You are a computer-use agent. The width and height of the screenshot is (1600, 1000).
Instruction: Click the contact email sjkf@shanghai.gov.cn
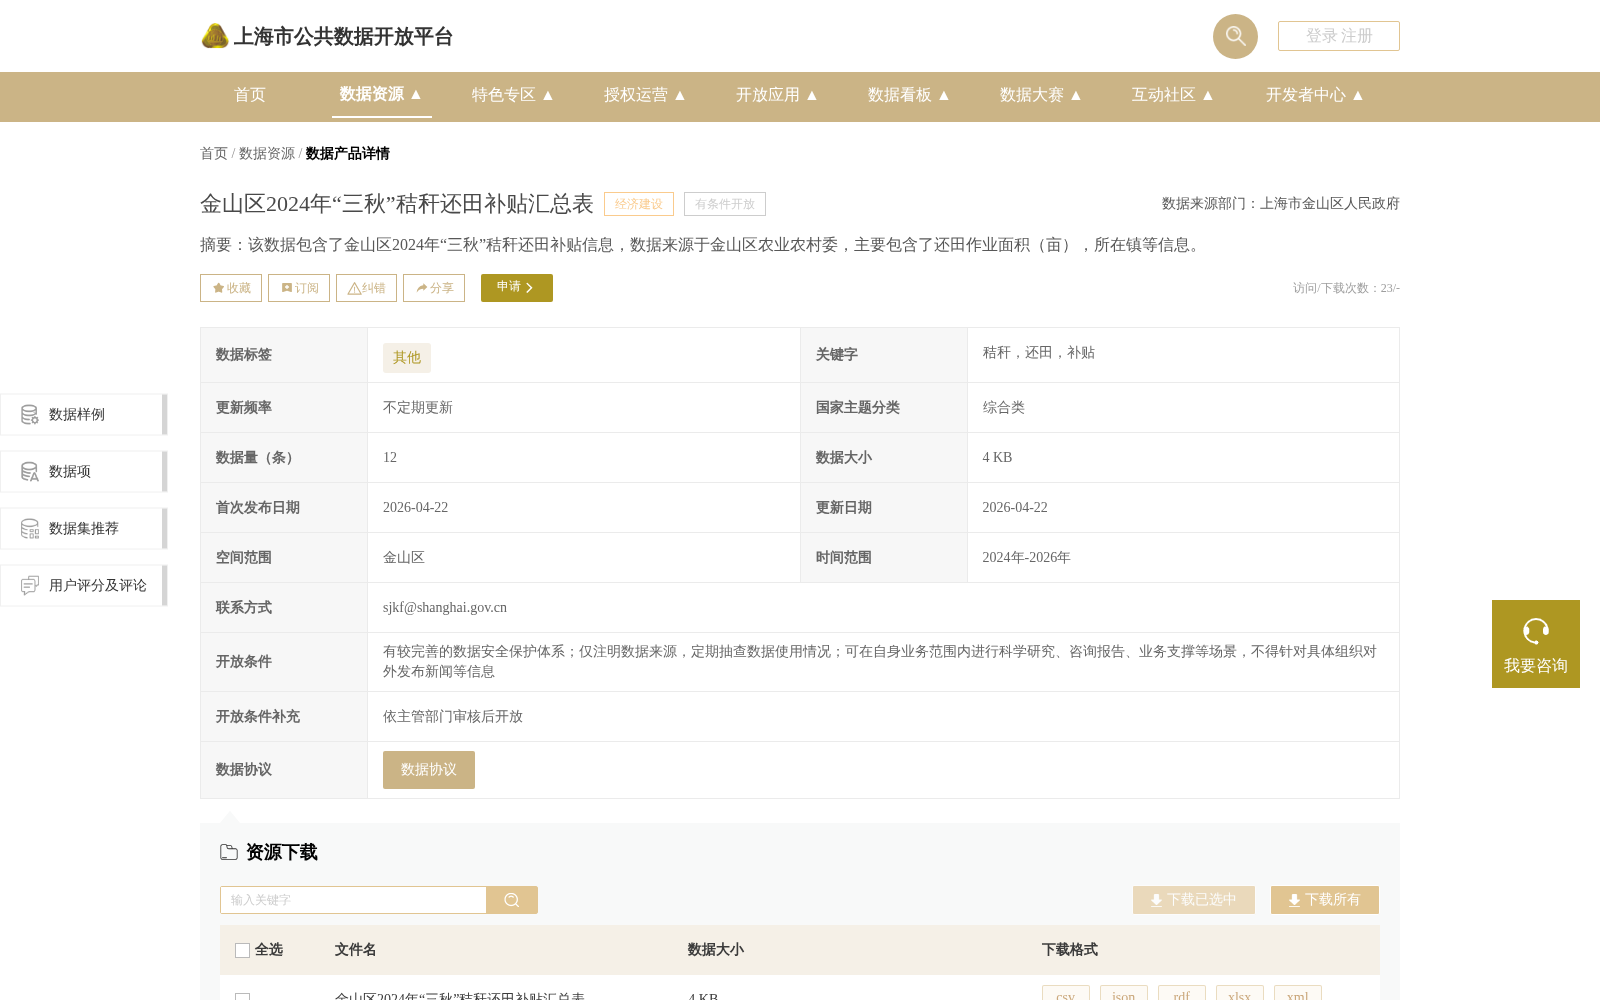pos(445,608)
